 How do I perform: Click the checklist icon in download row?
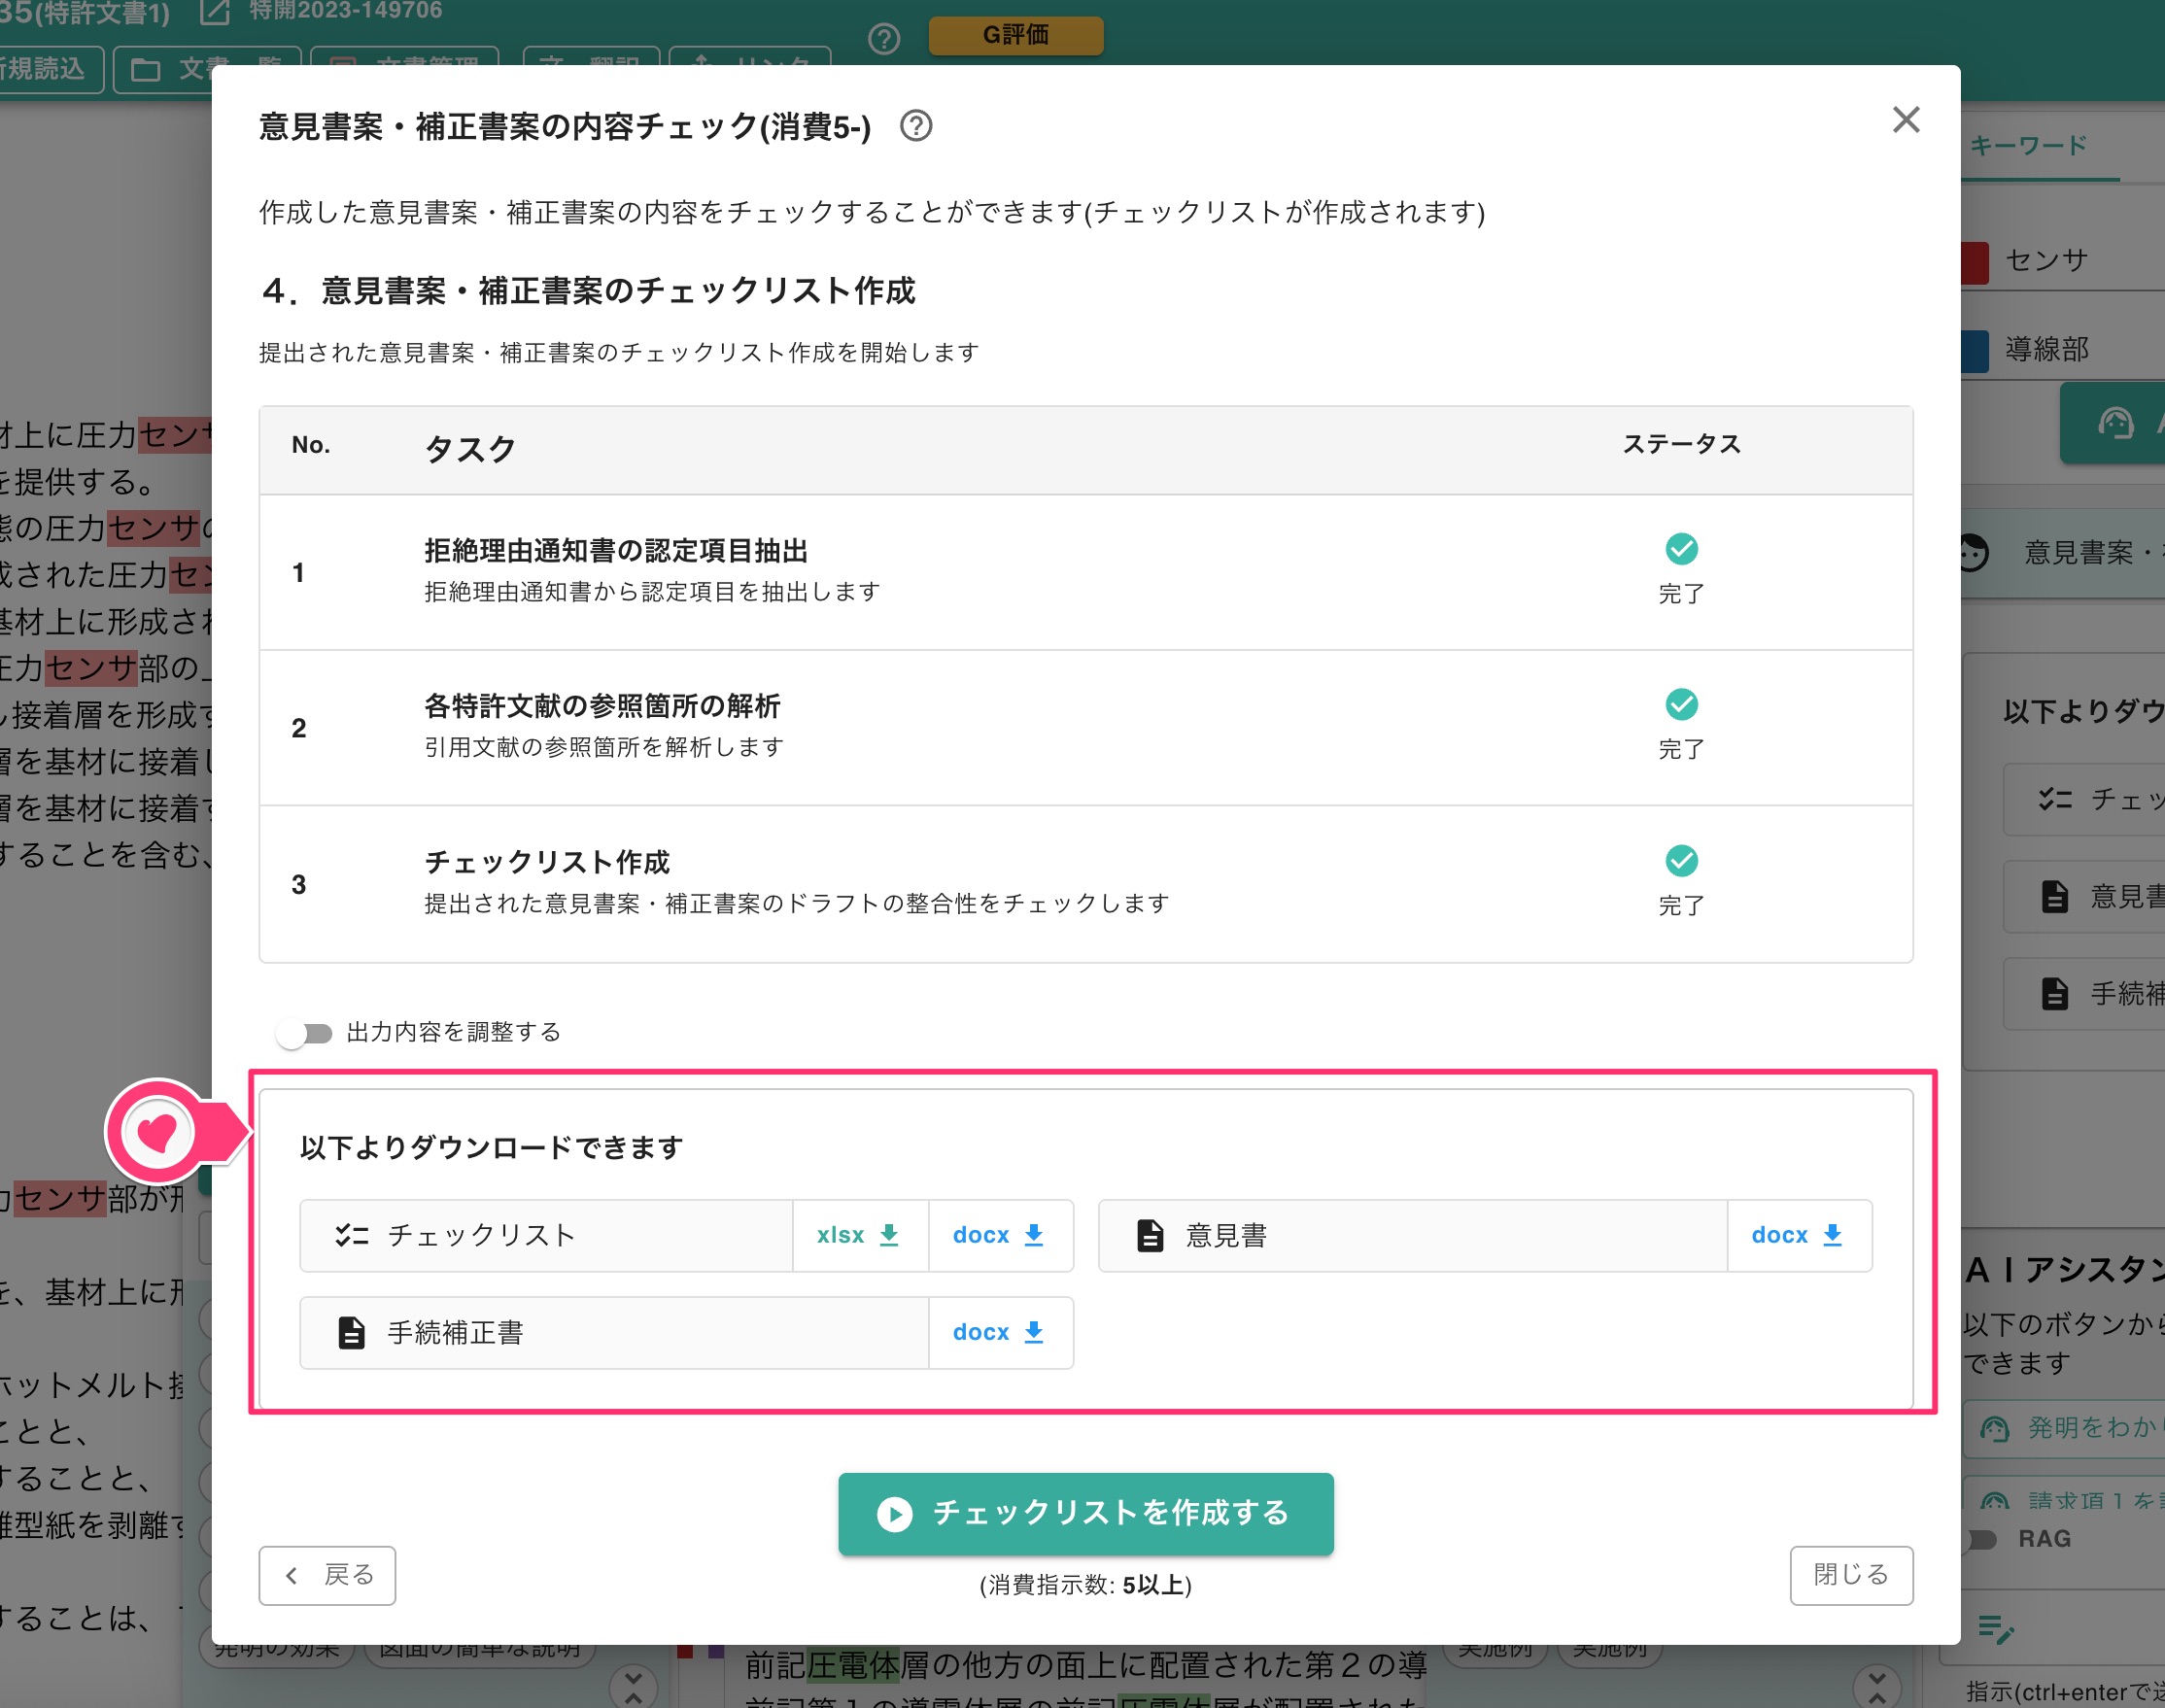click(351, 1235)
